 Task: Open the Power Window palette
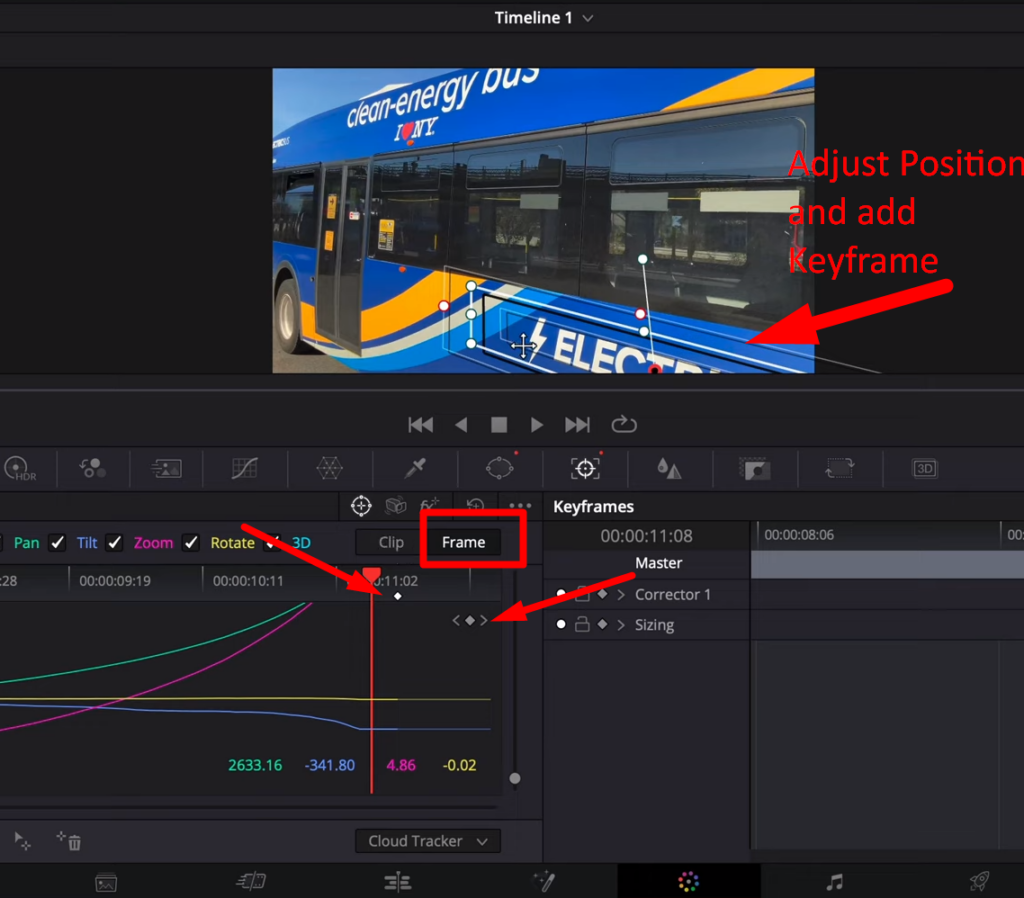(500, 468)
